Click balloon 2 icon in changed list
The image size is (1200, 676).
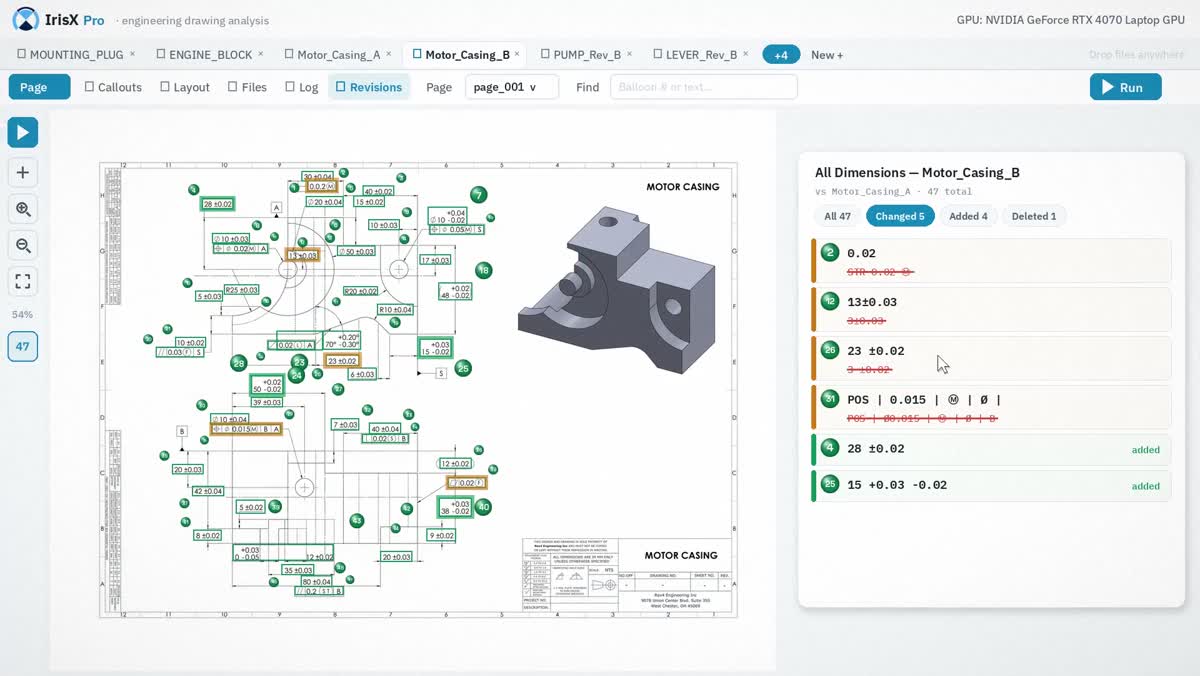coord(829,252)
